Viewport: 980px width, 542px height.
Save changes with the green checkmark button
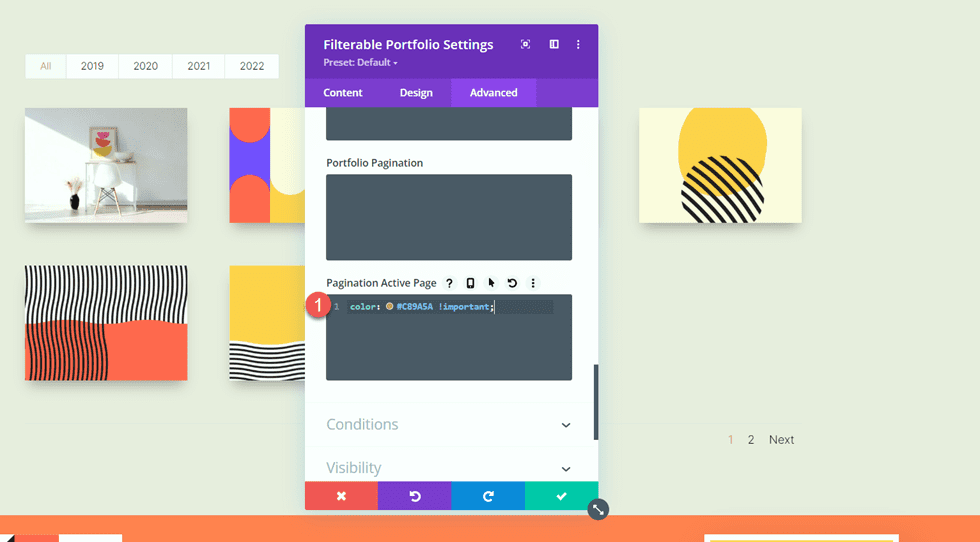[x=561, y=496]
